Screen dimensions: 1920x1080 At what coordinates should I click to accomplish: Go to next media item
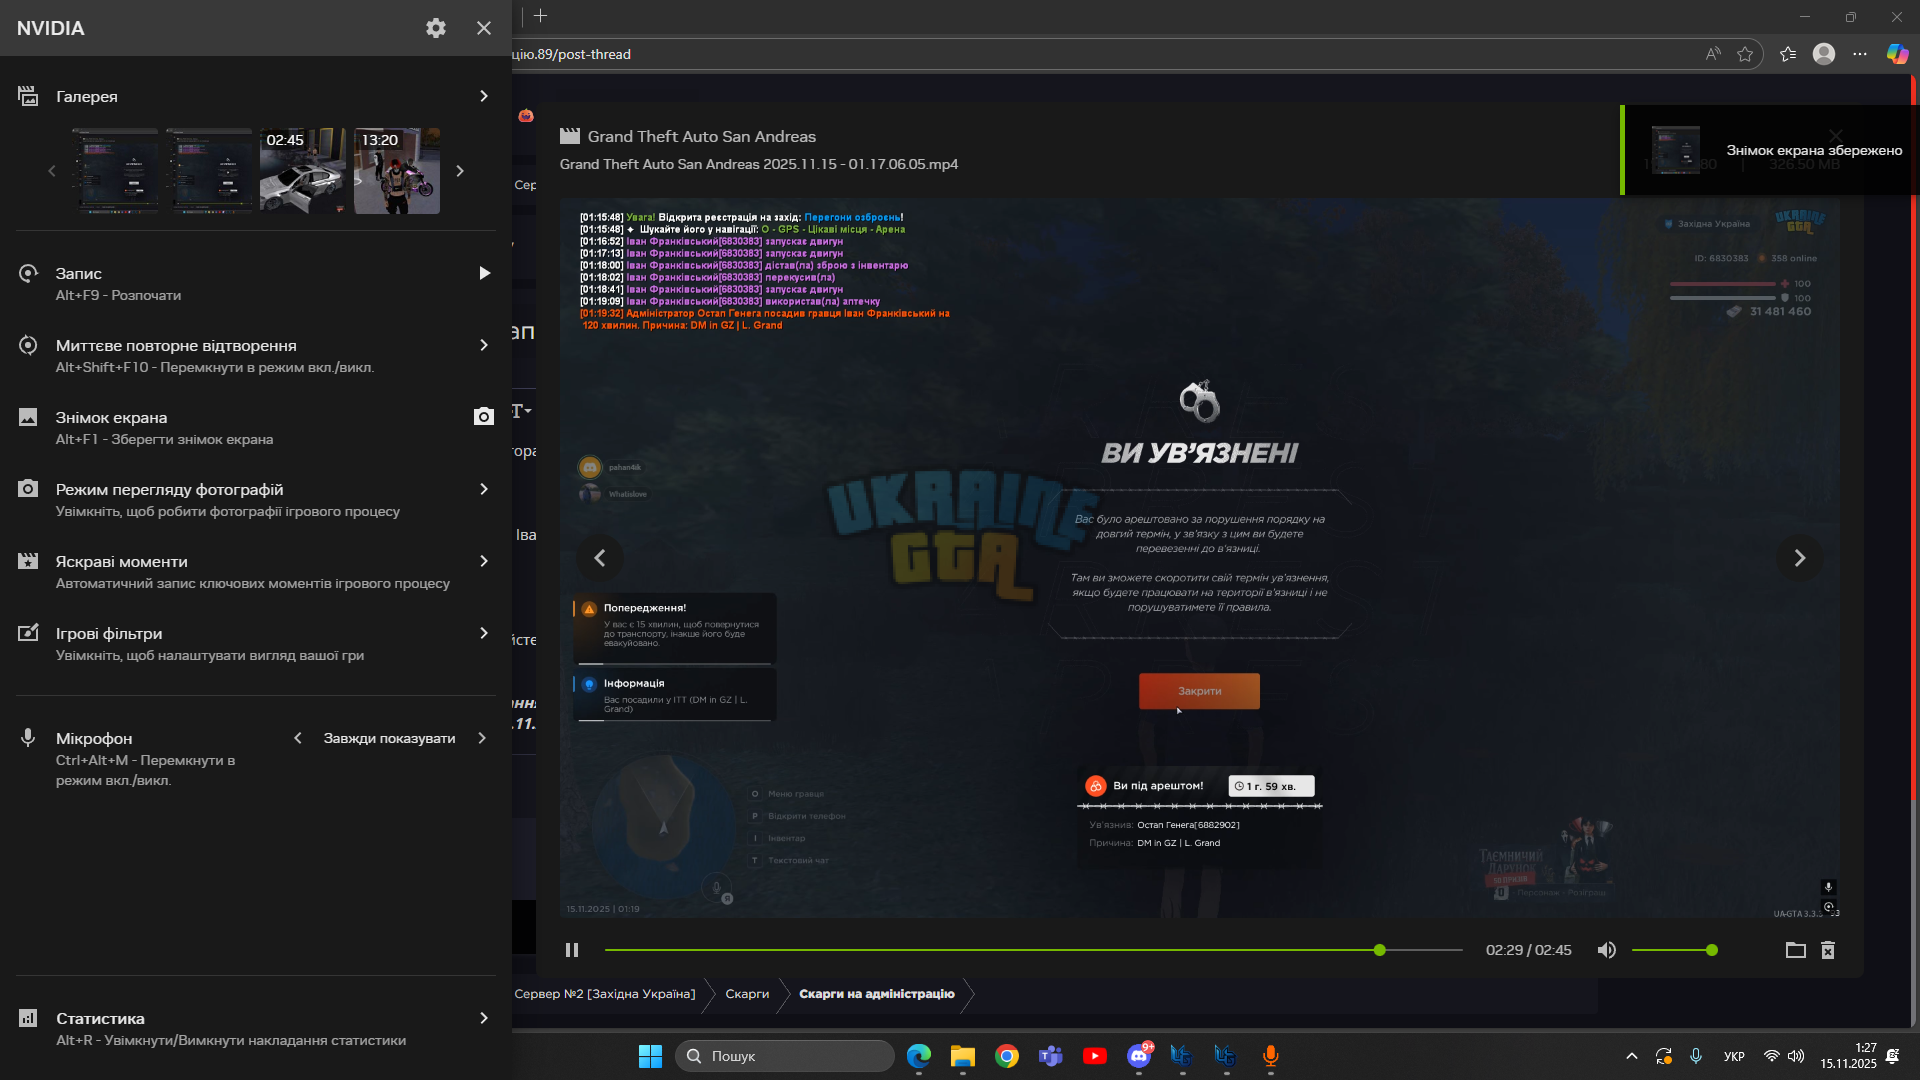[1800, 558]
